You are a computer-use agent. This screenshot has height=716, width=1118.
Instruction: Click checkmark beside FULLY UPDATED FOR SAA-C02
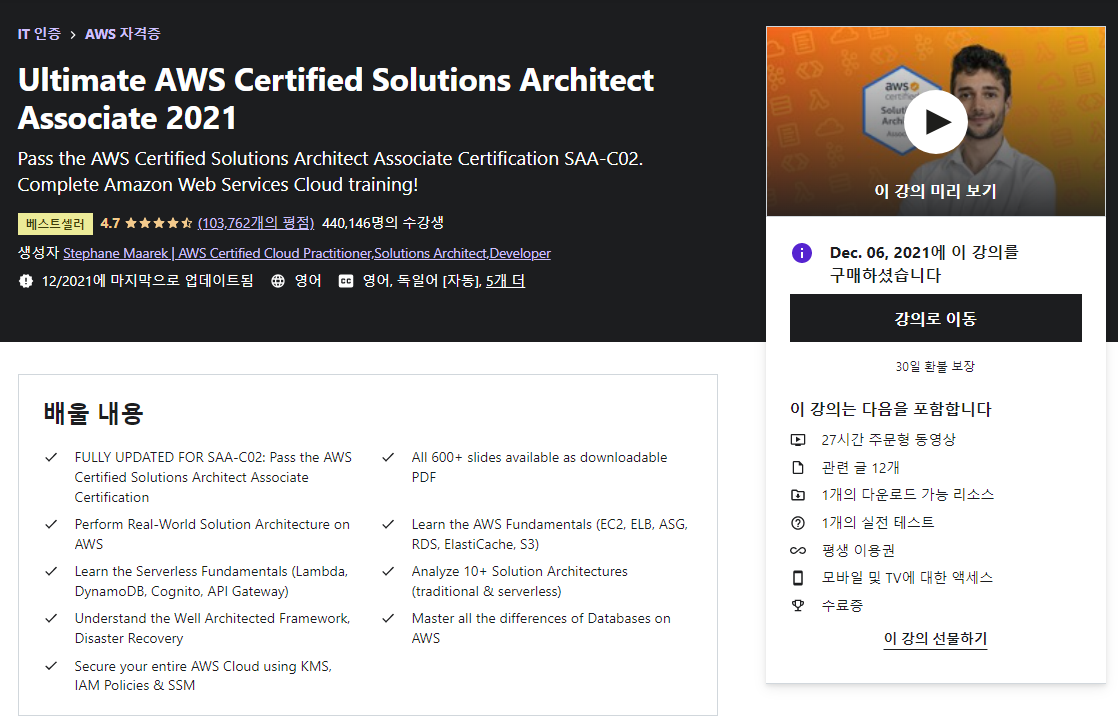(51, 457)
